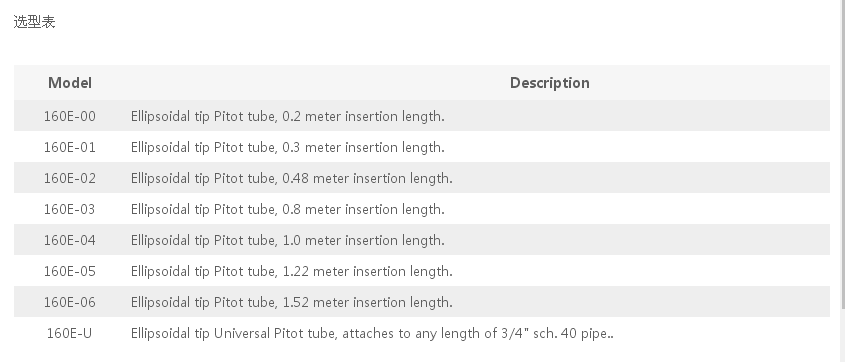Select the 160E-00 model cell
The height and width of the screenshot is (362, 845).
click(70, 116)
